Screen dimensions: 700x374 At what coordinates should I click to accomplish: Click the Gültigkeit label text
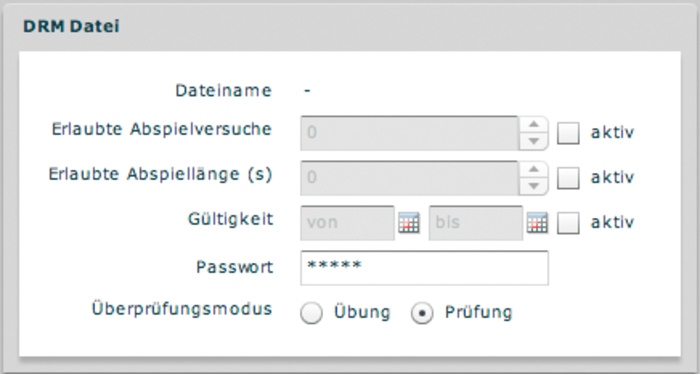230,219
